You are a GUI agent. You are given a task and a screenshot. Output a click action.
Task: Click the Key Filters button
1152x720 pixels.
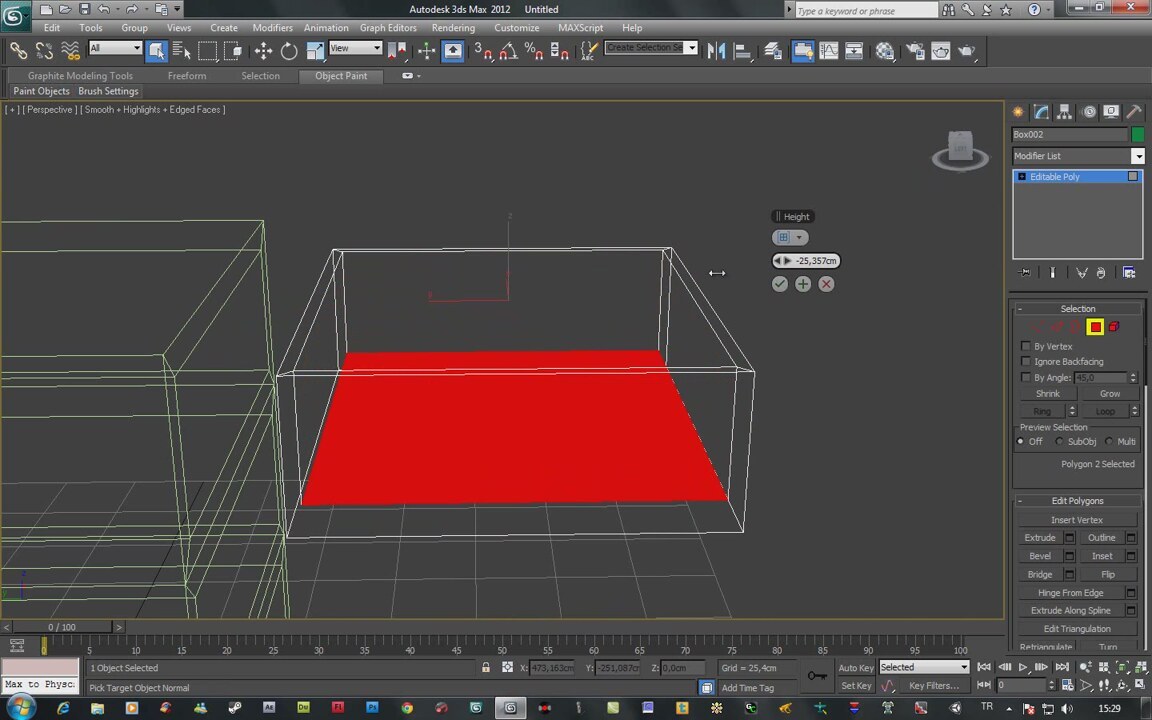pos(934,685)
